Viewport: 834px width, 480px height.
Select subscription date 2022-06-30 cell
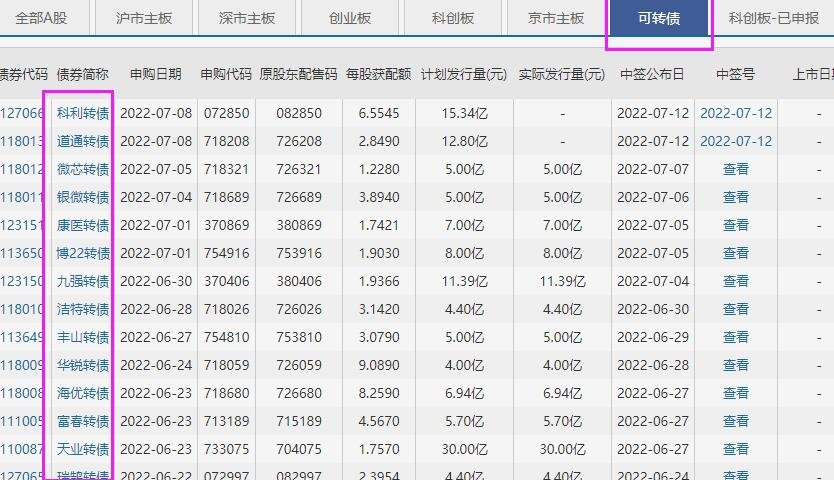pyautogui.click(x=156, y=281)
